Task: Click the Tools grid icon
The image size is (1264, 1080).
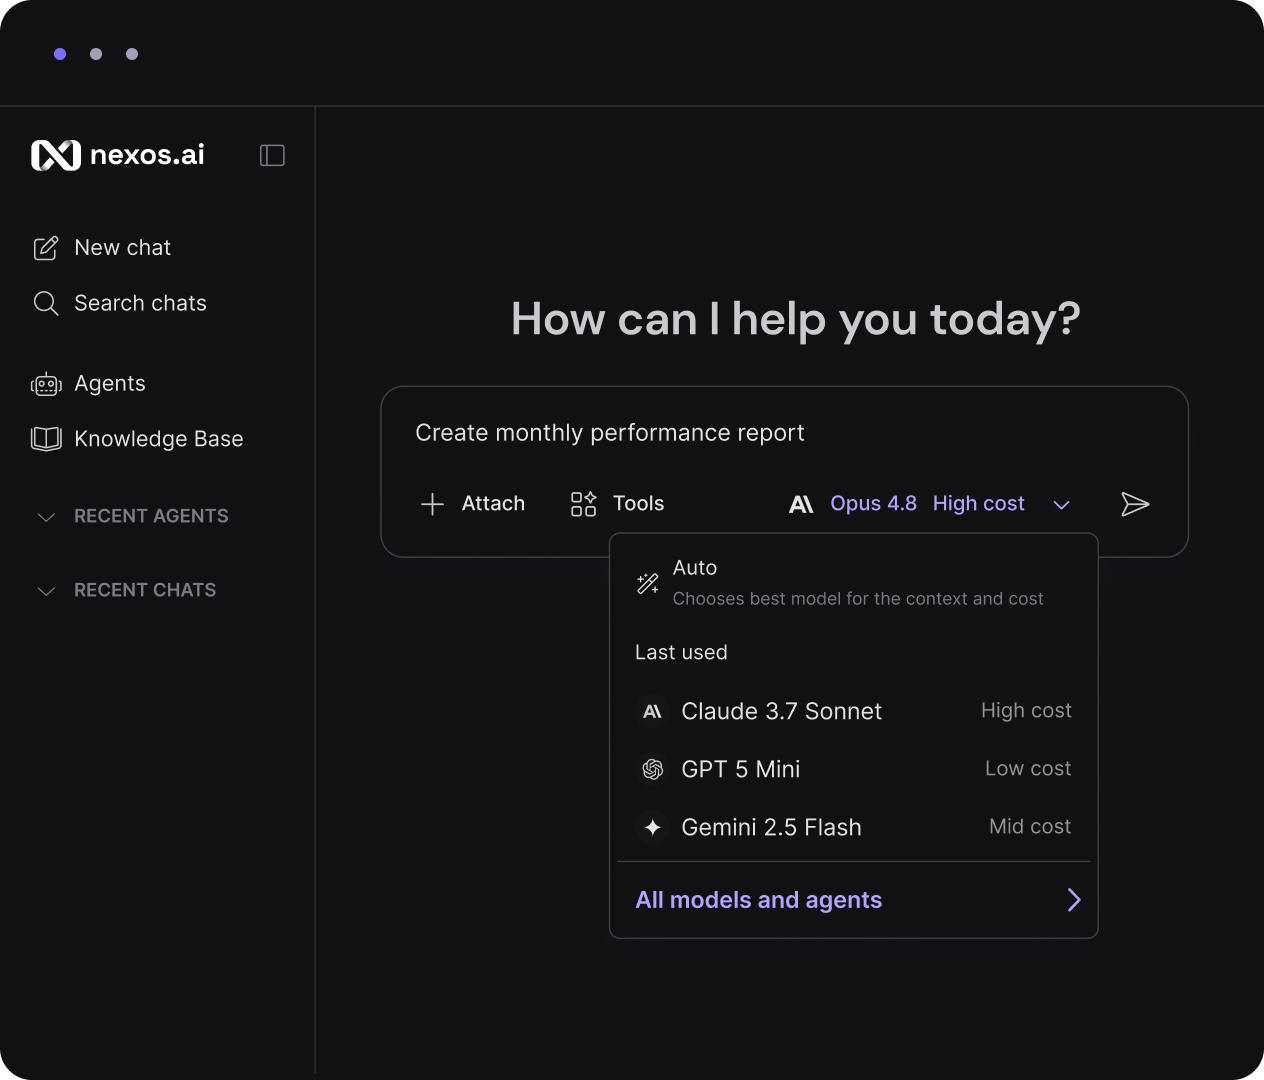Action: point(583,504)
